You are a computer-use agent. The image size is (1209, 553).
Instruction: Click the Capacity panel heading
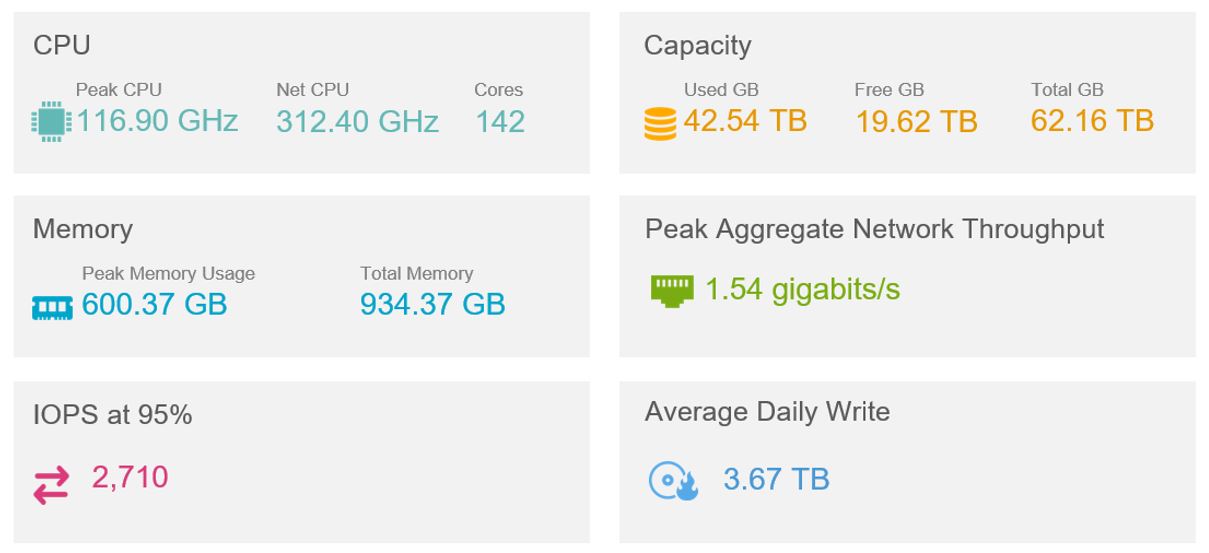698,46
